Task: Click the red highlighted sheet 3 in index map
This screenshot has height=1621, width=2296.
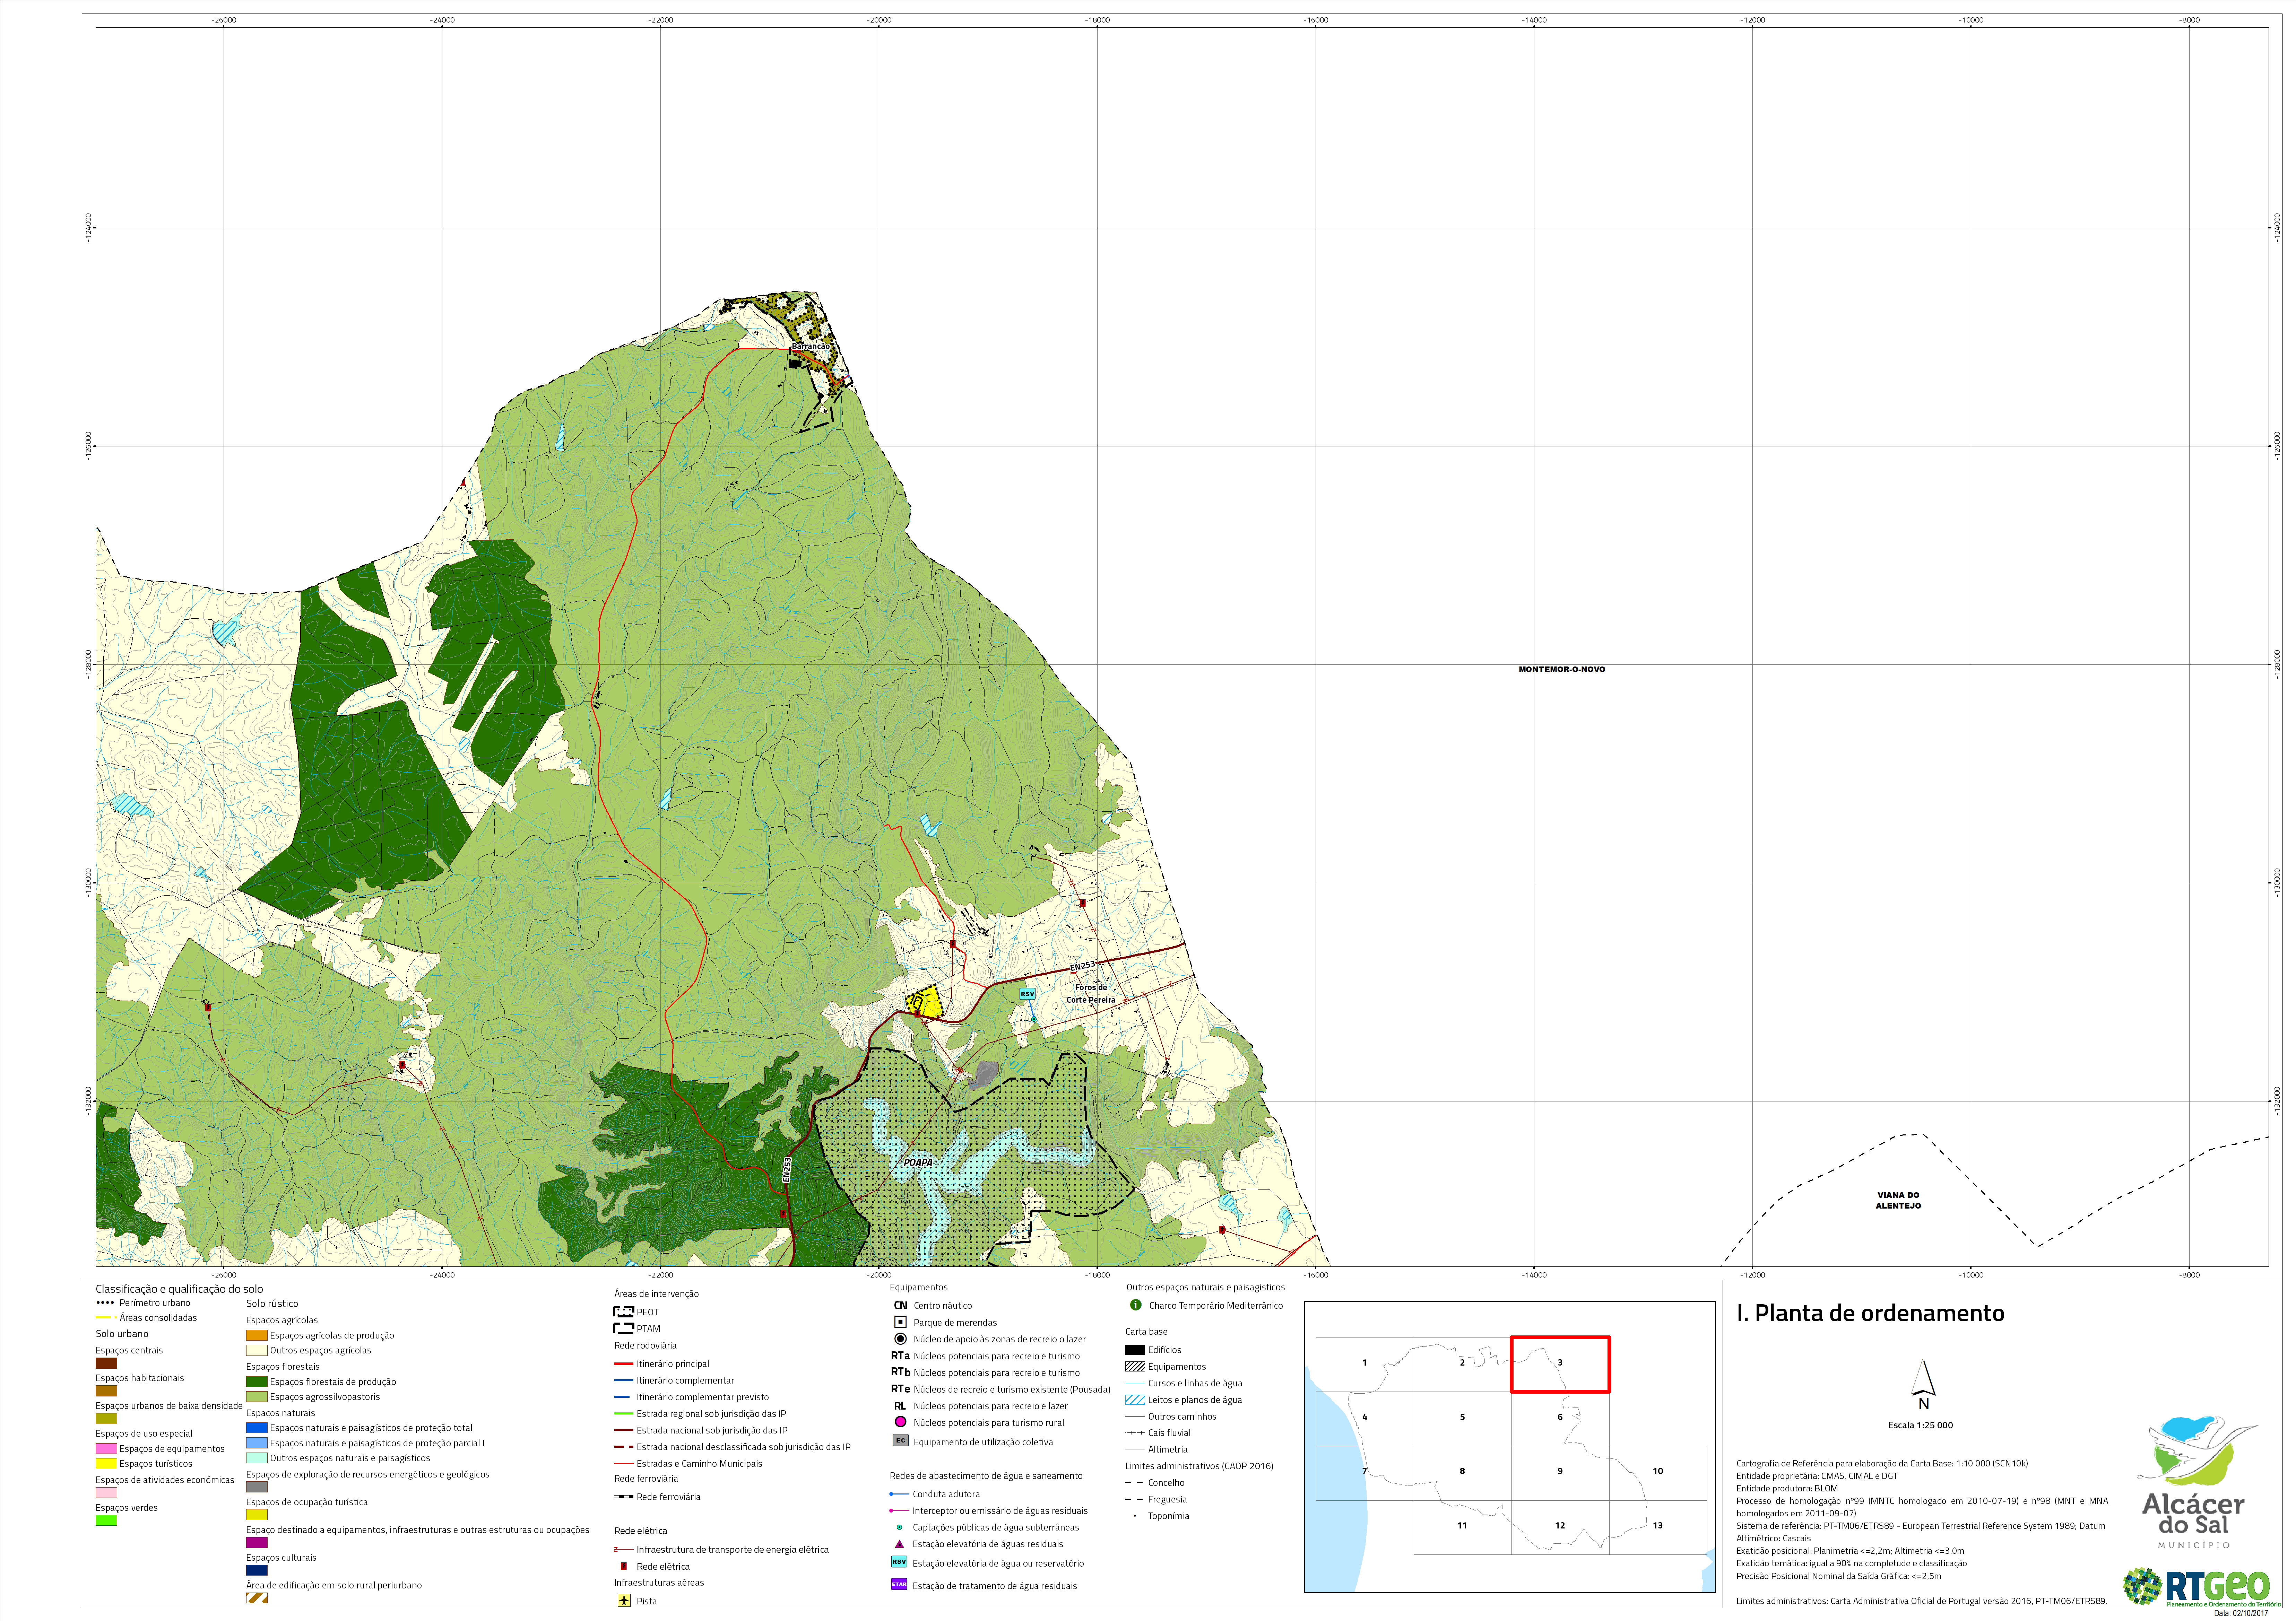Action: 1560,1364
